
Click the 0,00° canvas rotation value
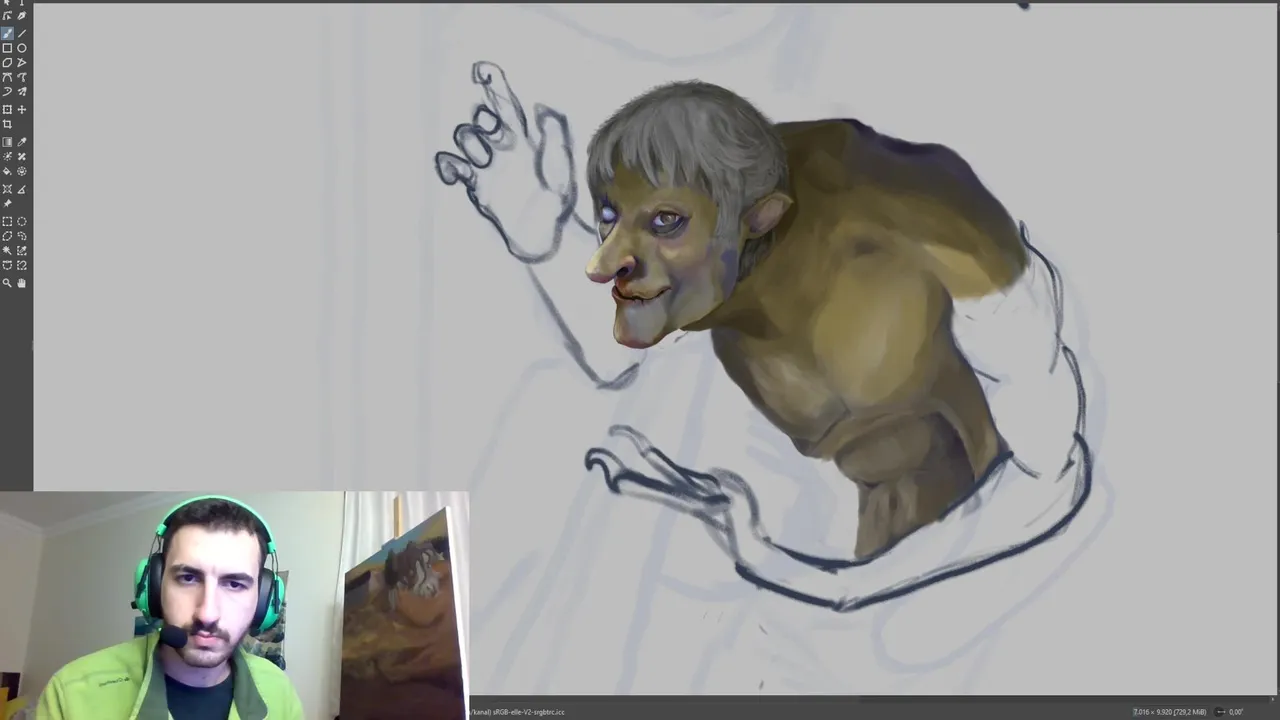pyautogui.click(x=1236, y=712)
